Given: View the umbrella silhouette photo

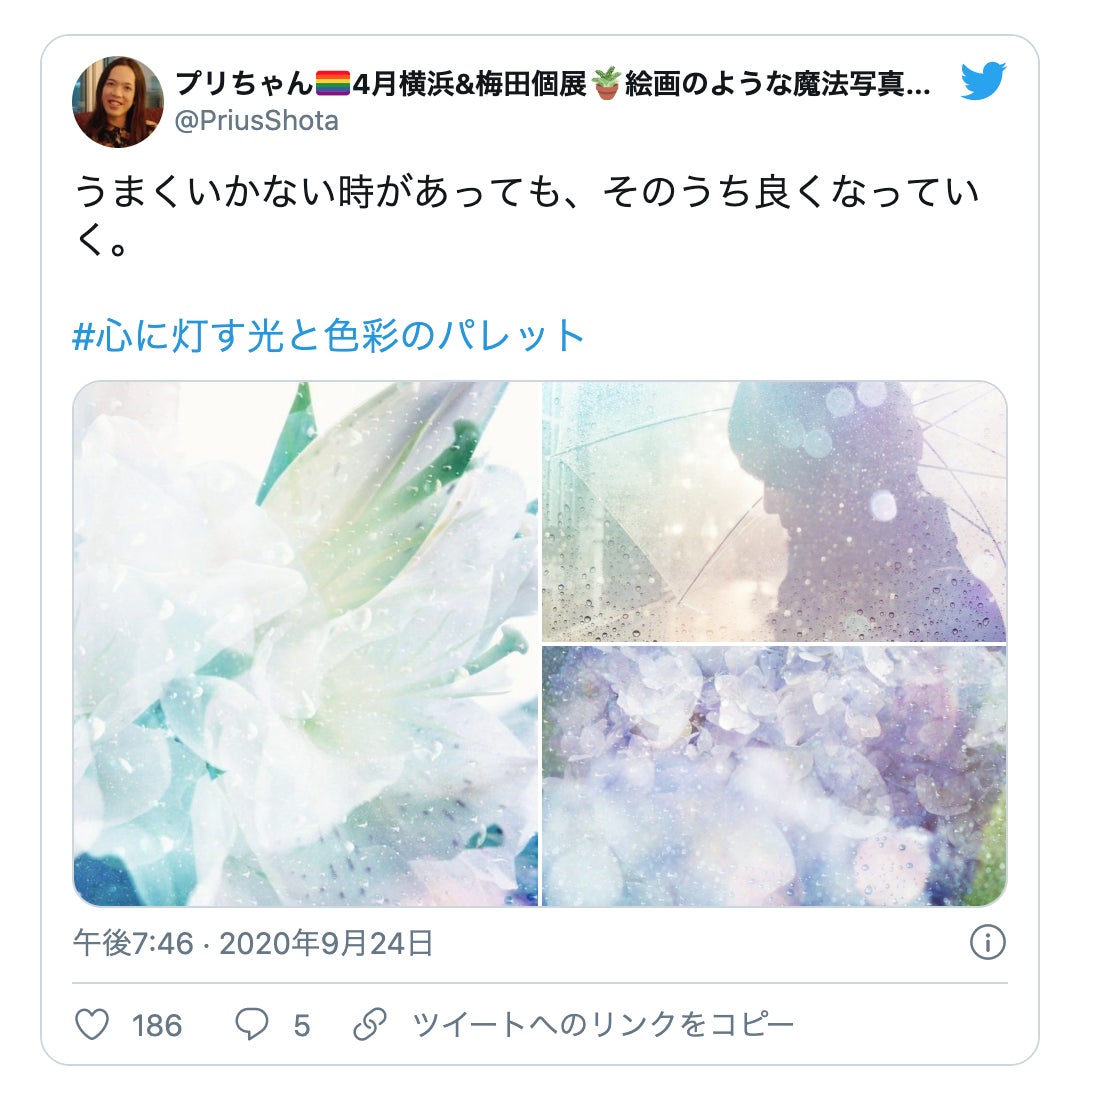Looking at the screenshot, I should tap(774, 511).
